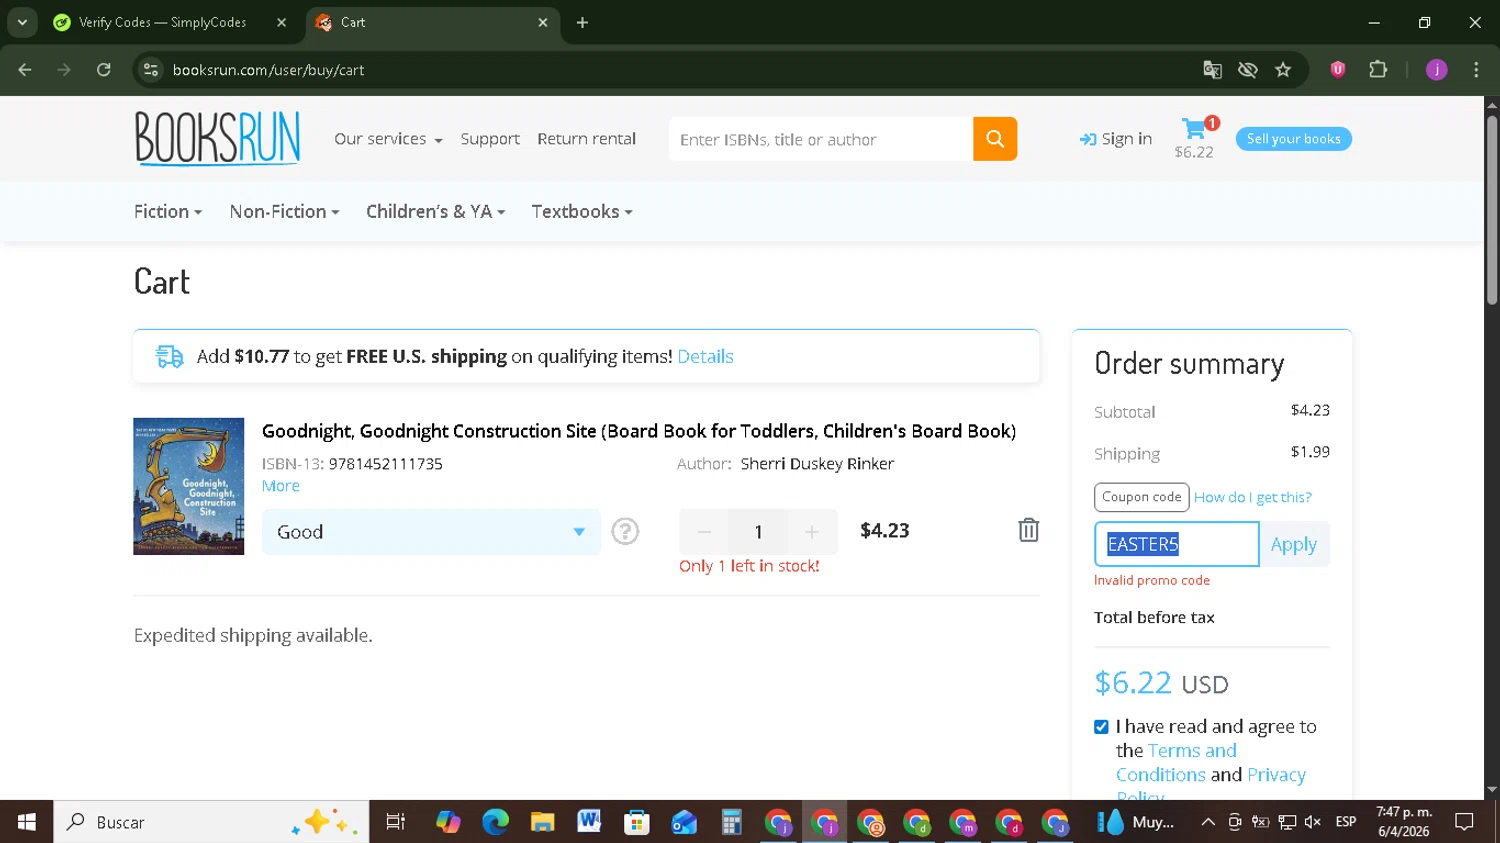Expand the Textbooks menu
Image resolution: width=1500 pixels, height=843 pixels.
click(x=582, y=212)
